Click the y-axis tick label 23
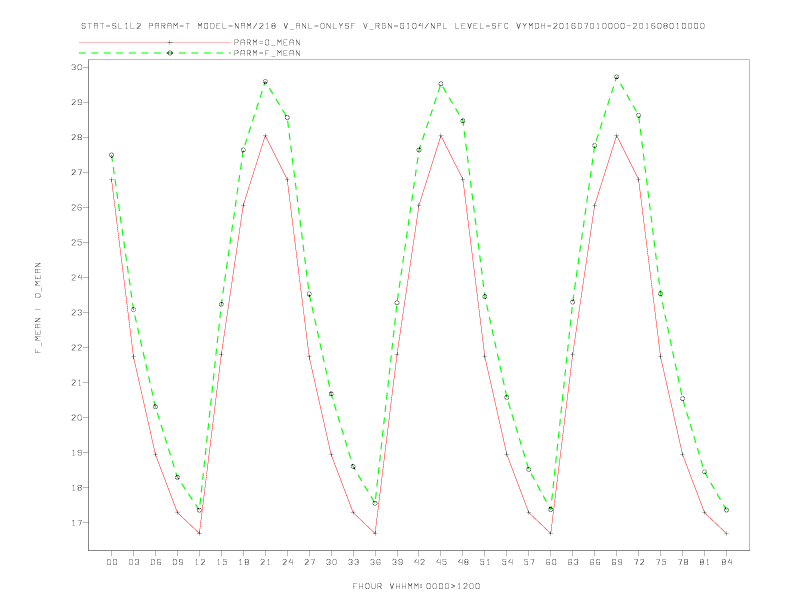 76,313
